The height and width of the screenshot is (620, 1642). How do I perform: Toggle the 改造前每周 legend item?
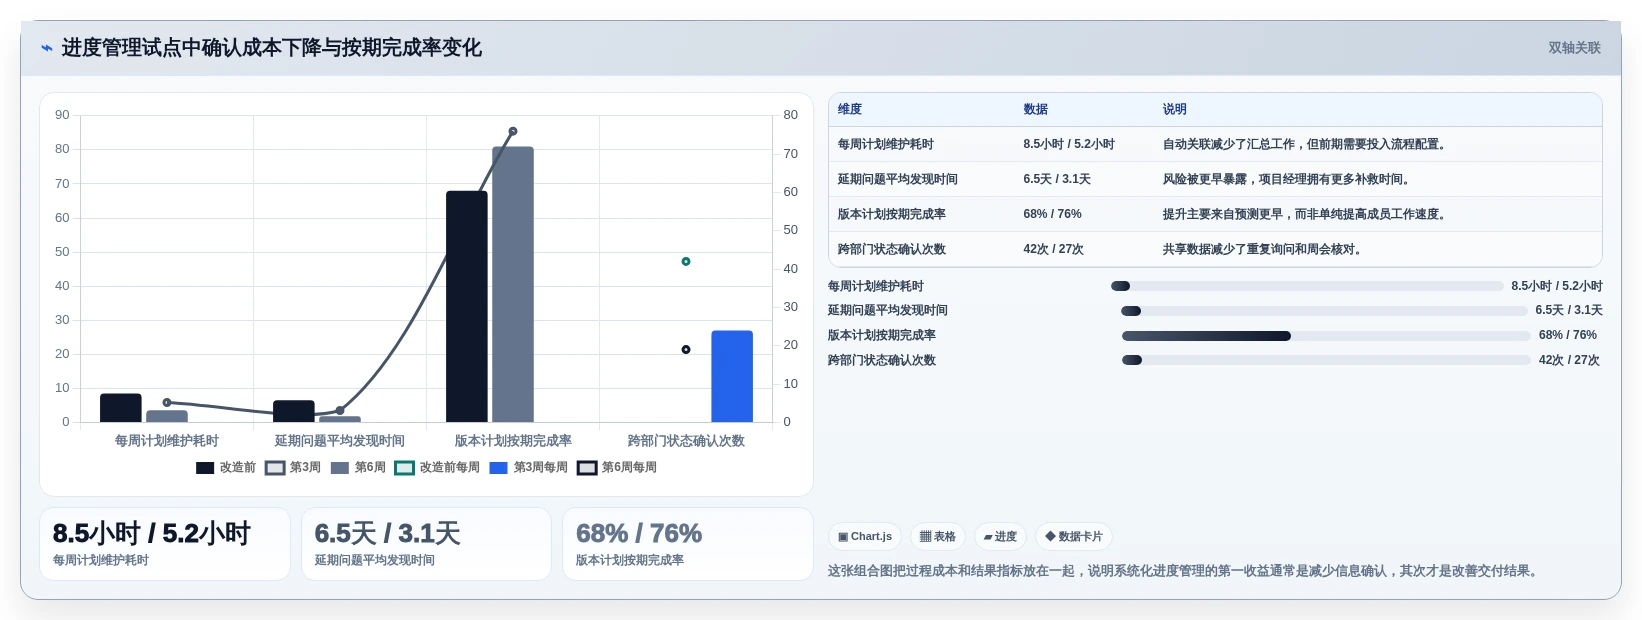pyautogui.click(x=437, y=468)
